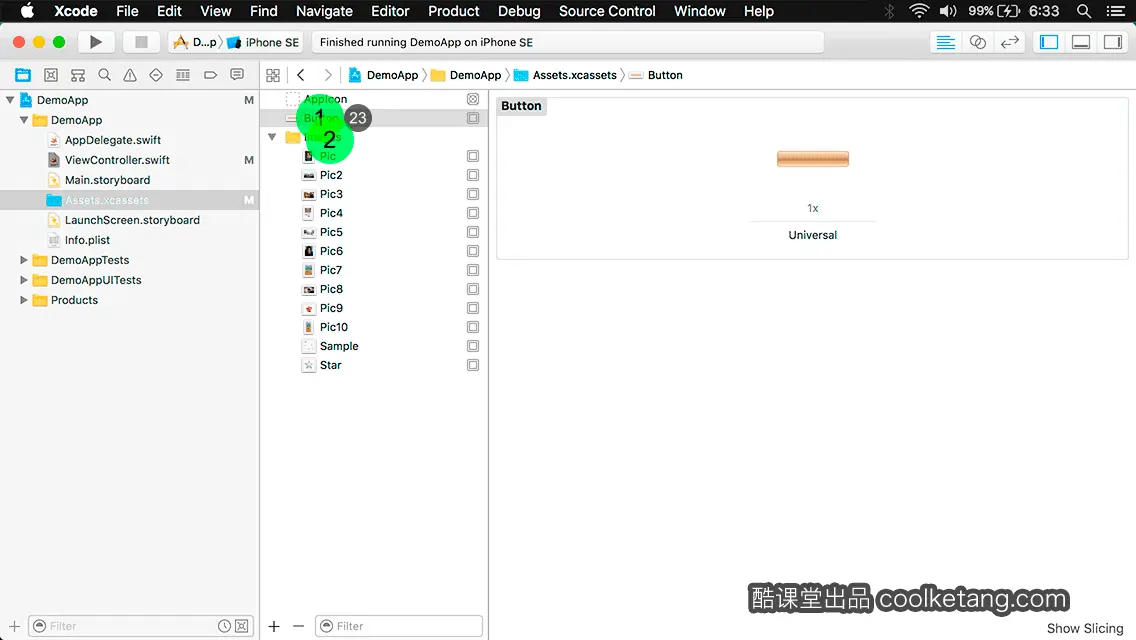Open the Editor menu
Screen dimensions: 1136x640
point(390,11)
